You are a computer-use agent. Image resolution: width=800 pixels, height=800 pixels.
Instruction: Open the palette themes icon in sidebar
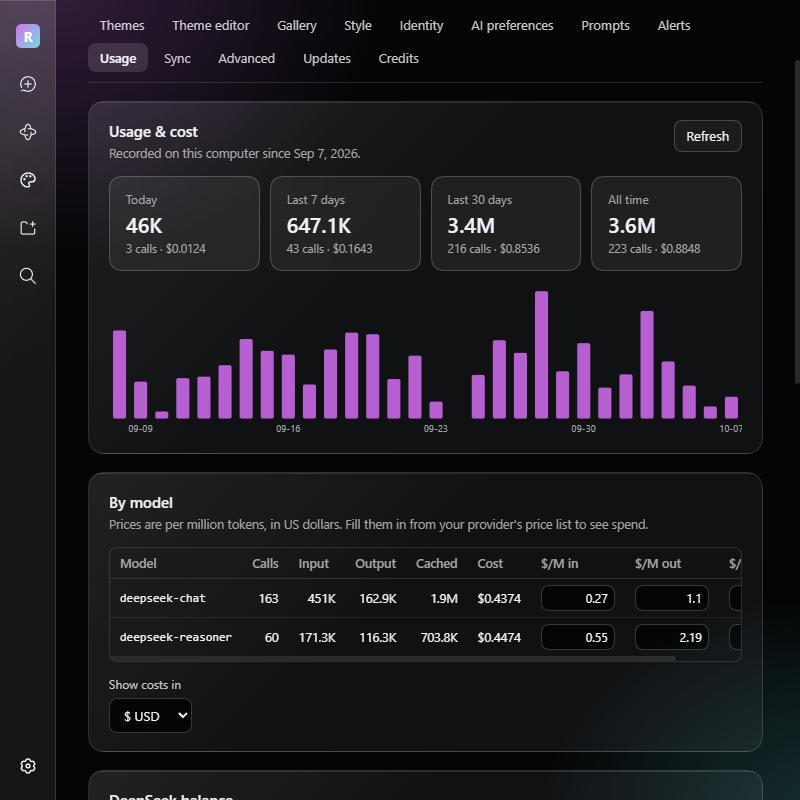28,180
